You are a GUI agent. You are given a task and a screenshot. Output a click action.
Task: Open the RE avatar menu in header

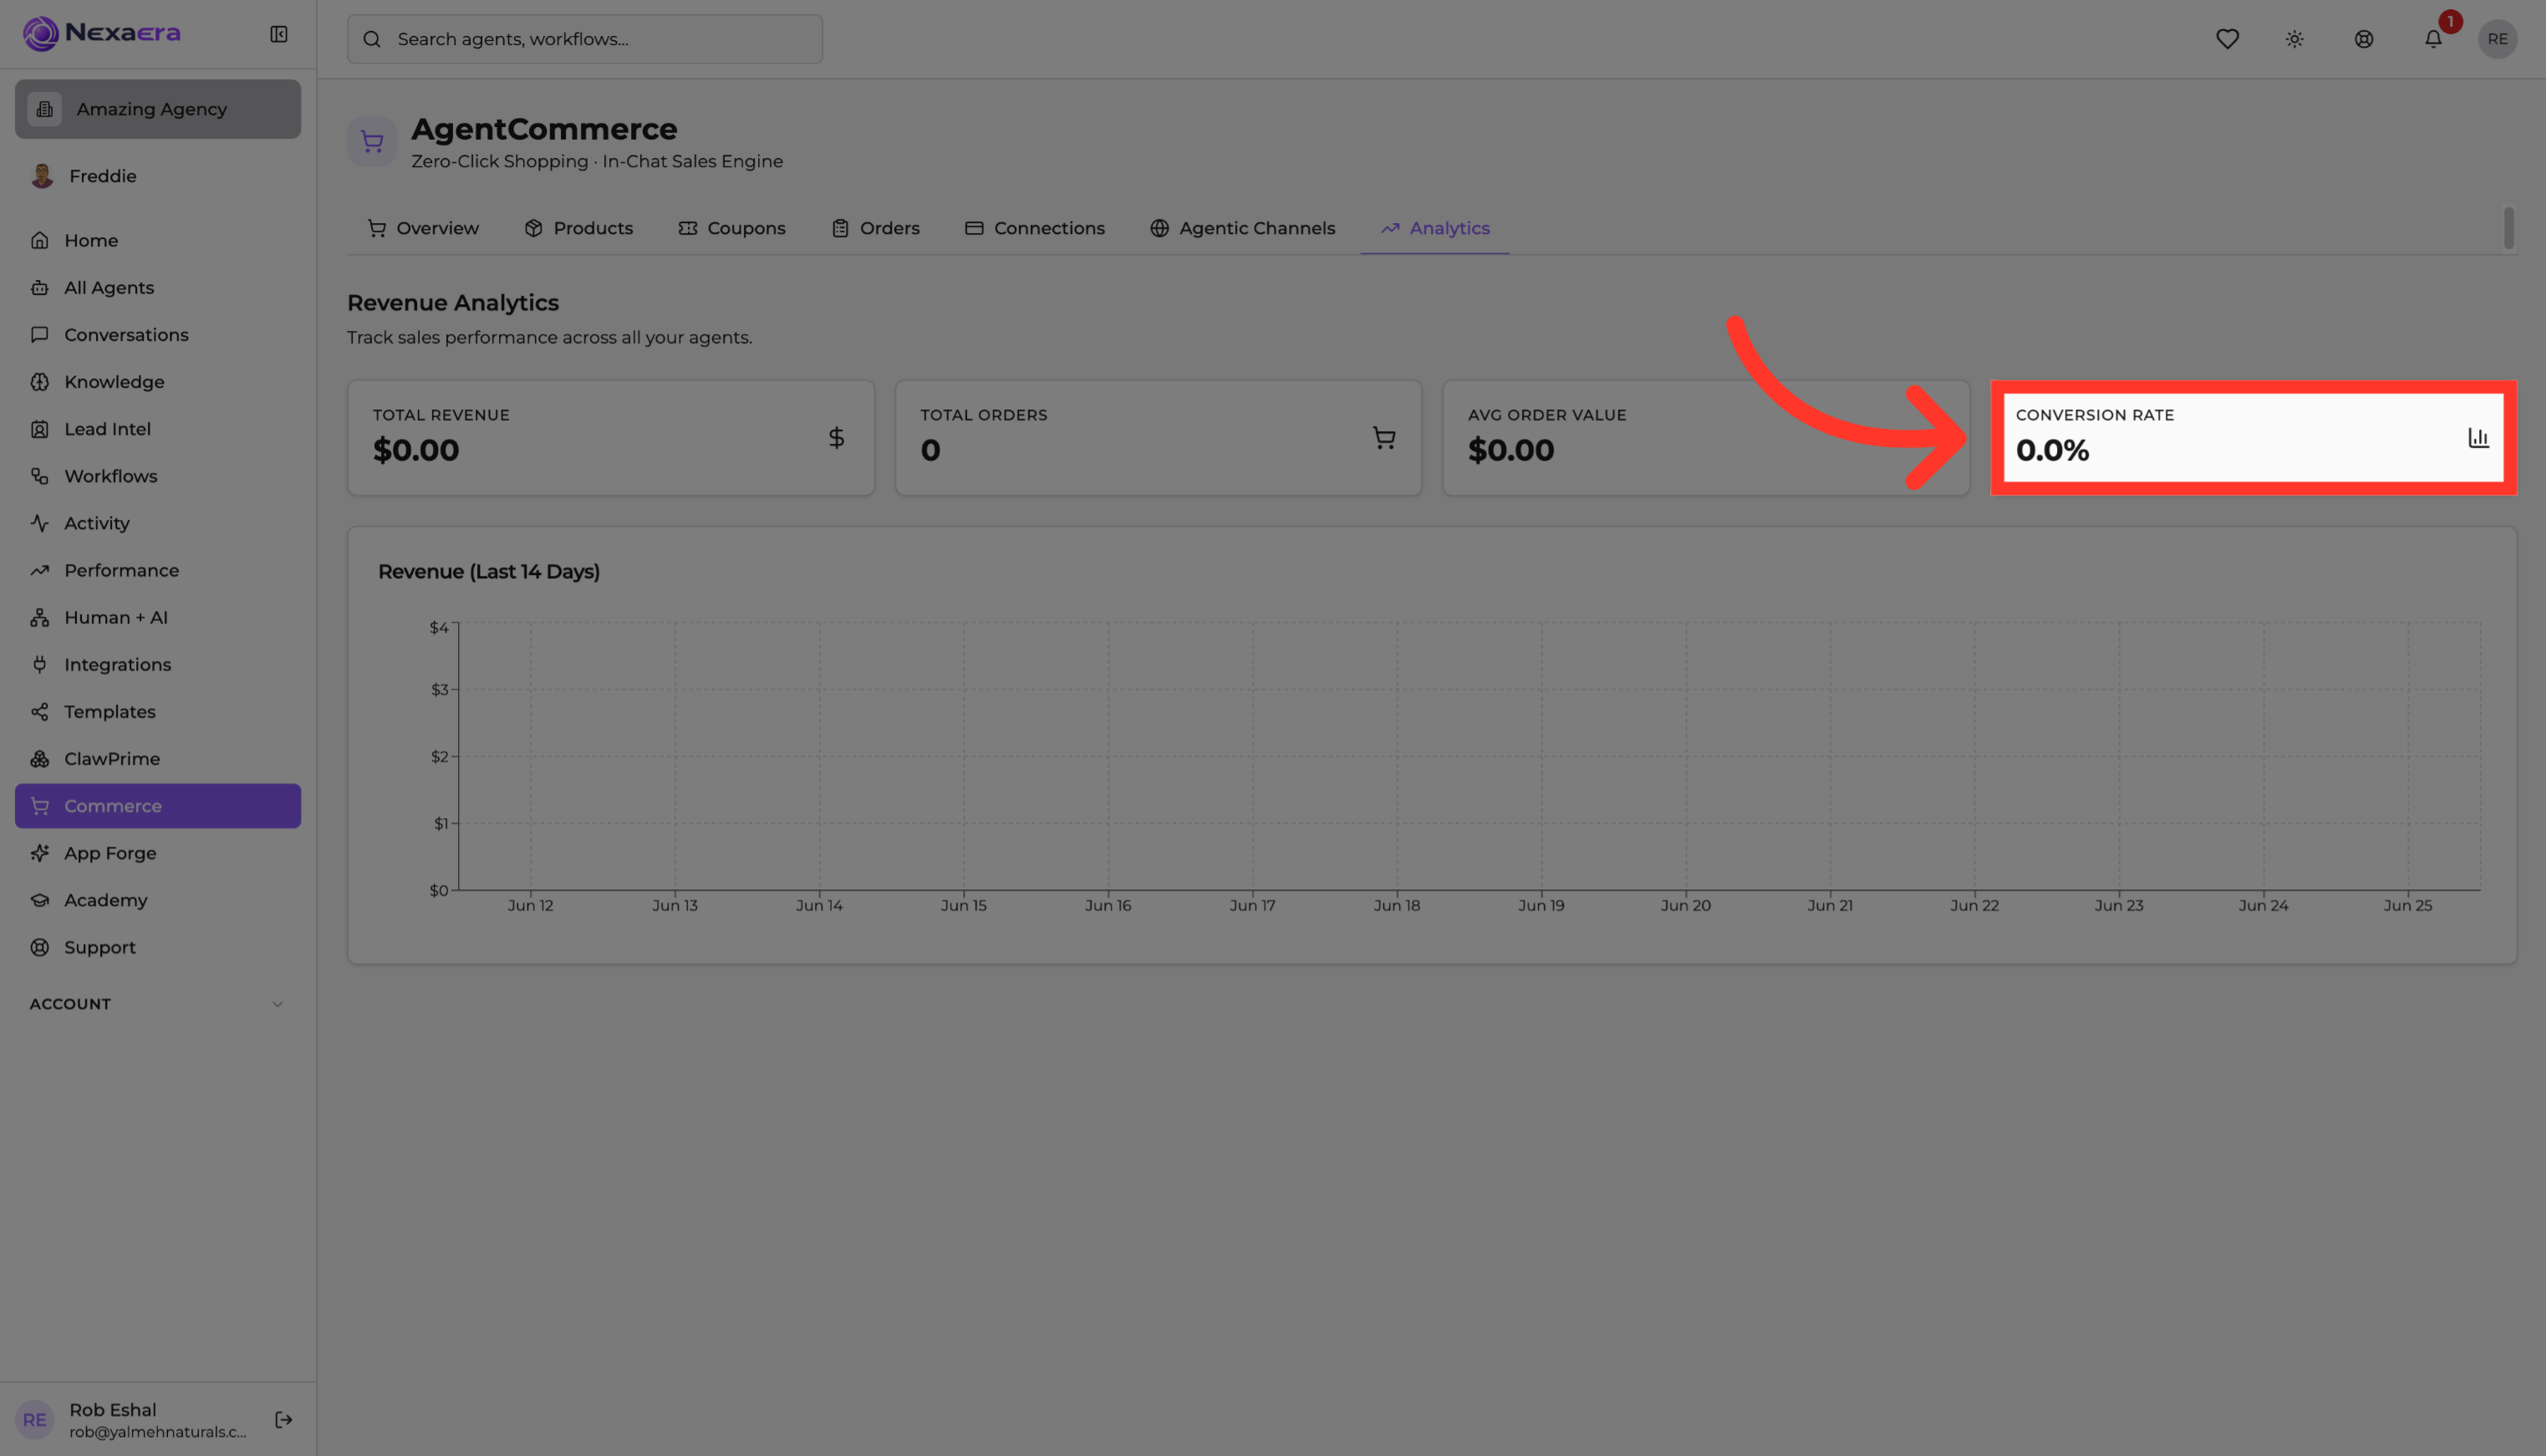point(2497,39)
